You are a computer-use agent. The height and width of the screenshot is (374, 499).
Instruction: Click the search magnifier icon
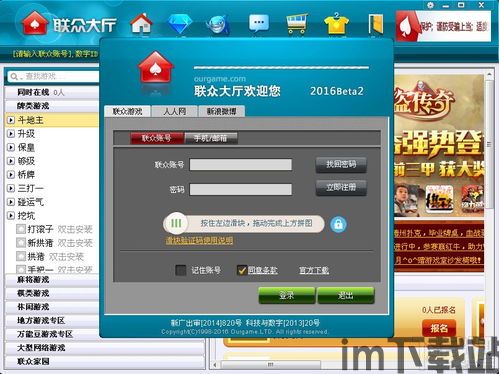(x=14, y=77)
